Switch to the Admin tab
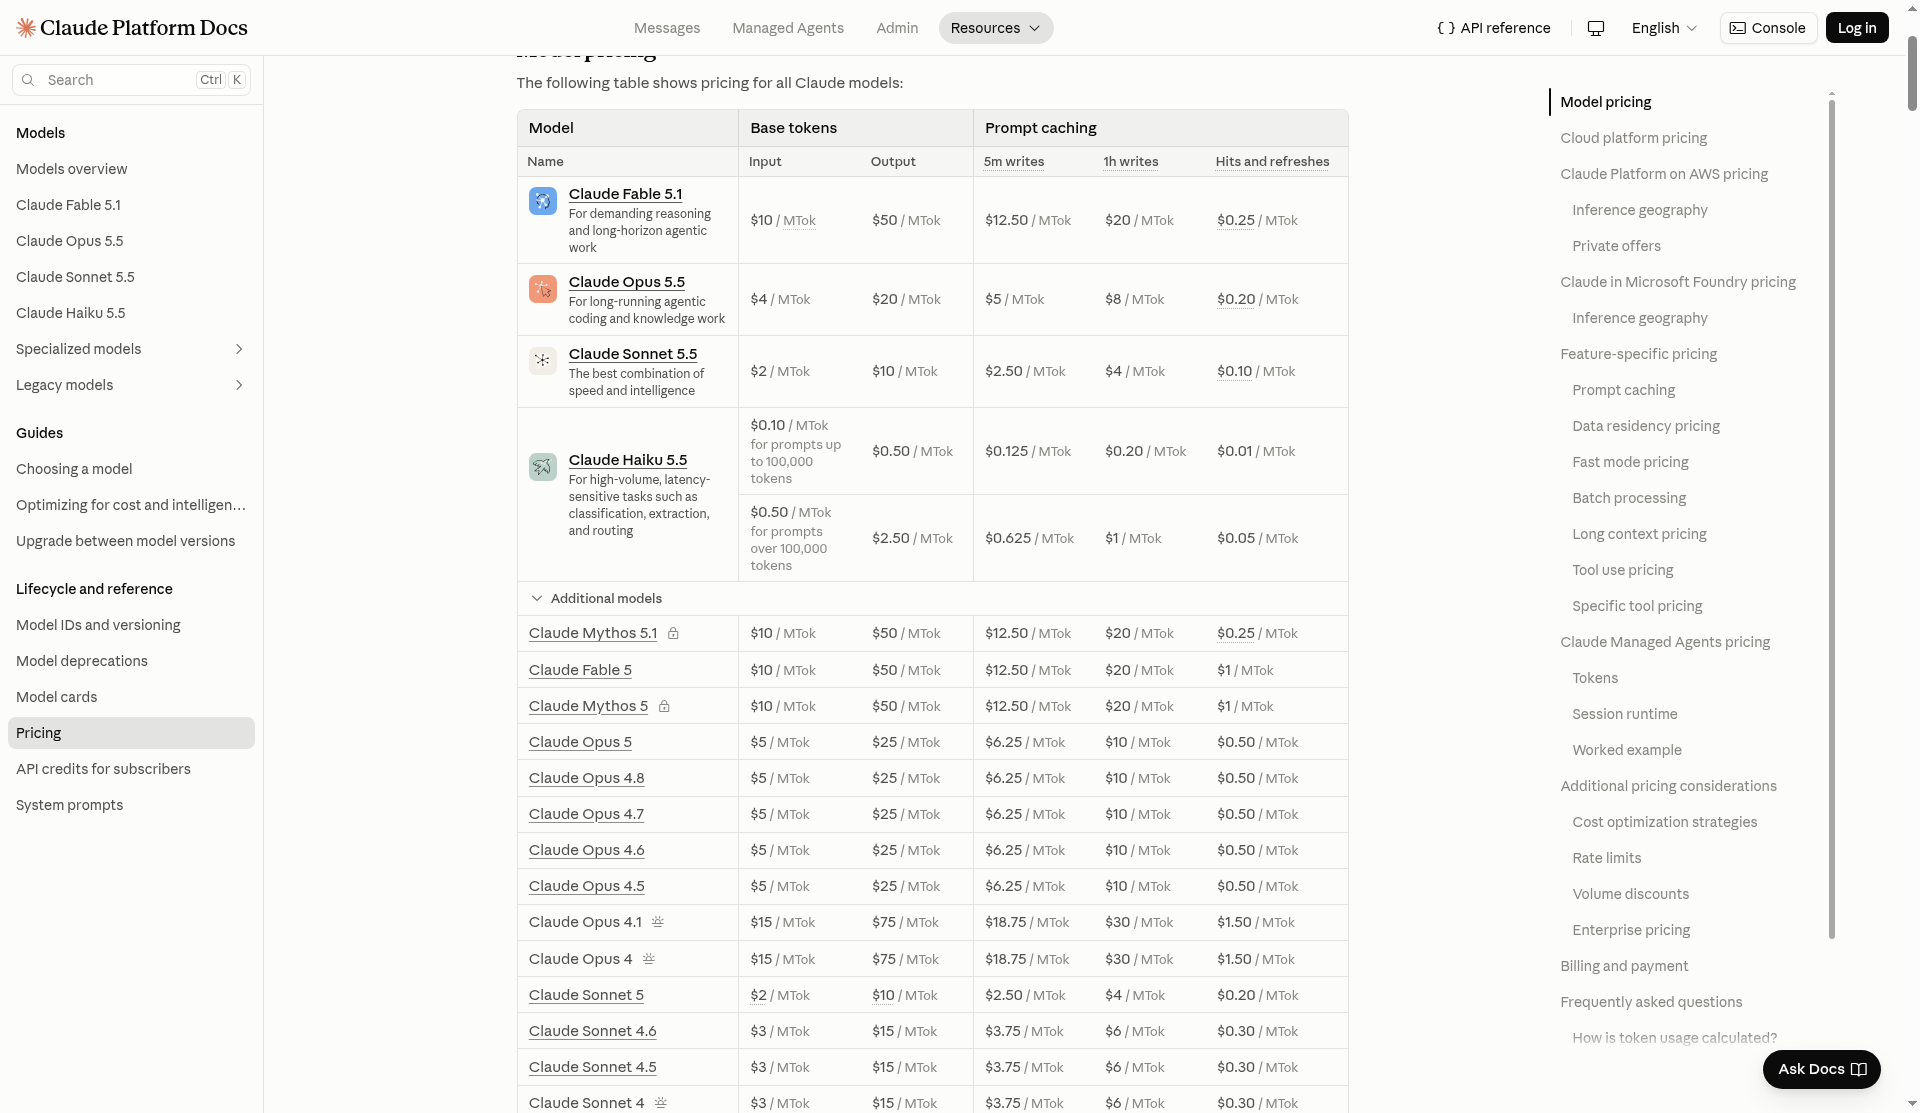Viewport: 1920px width, 1113px height. 897,28
